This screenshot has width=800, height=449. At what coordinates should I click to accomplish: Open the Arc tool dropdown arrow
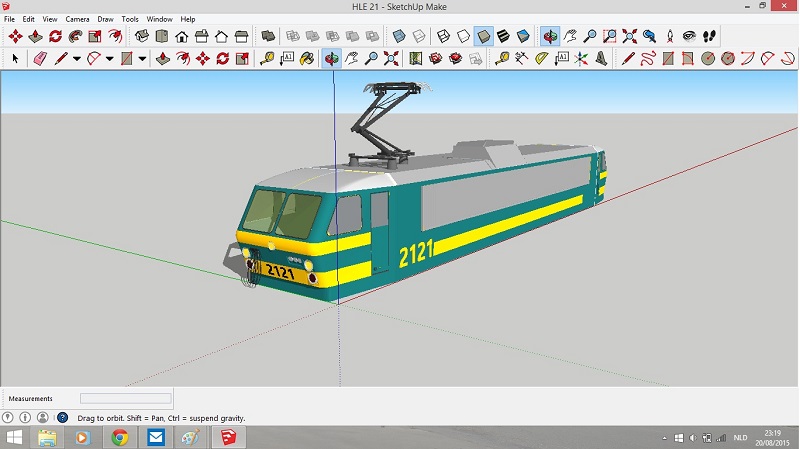[109, 59]
